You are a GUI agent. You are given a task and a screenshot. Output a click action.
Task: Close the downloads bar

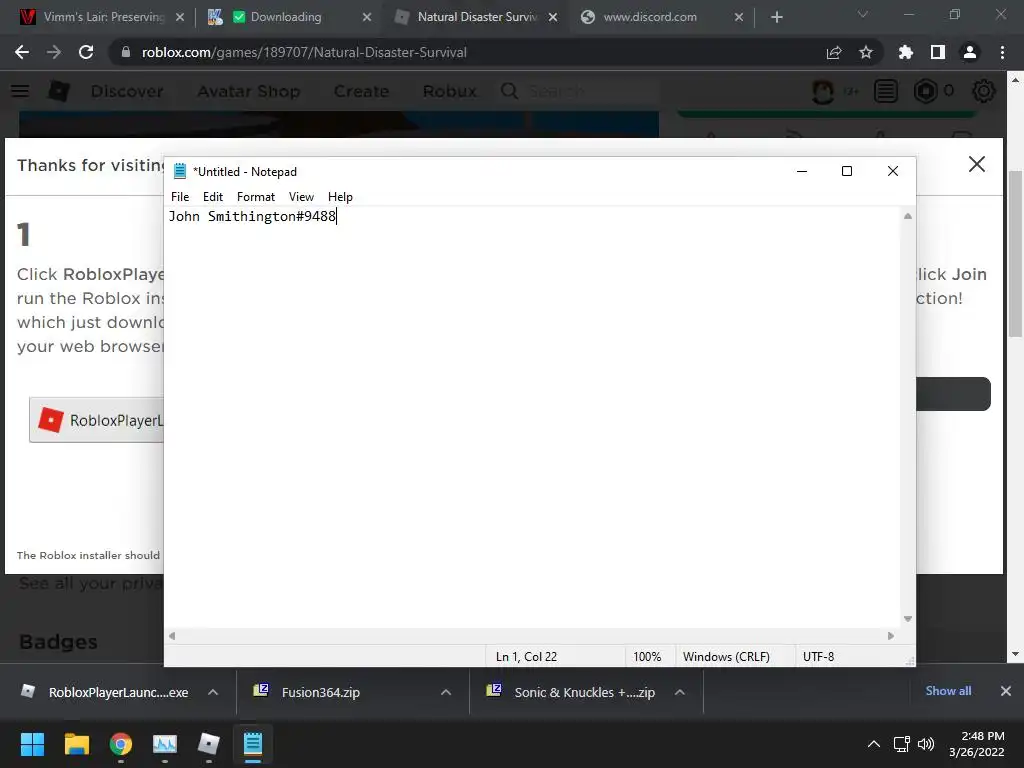pyautogui.click(x=1006, y=691)
